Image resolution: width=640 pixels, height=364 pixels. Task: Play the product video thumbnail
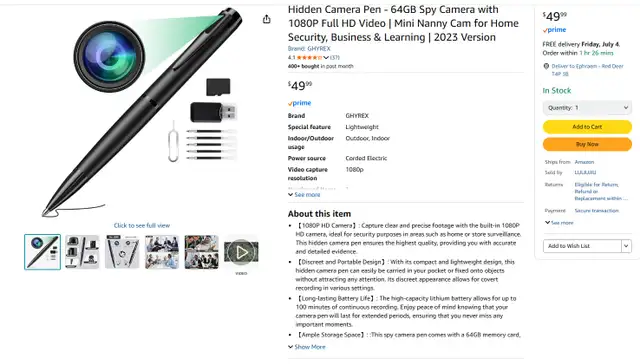point(241,252)
